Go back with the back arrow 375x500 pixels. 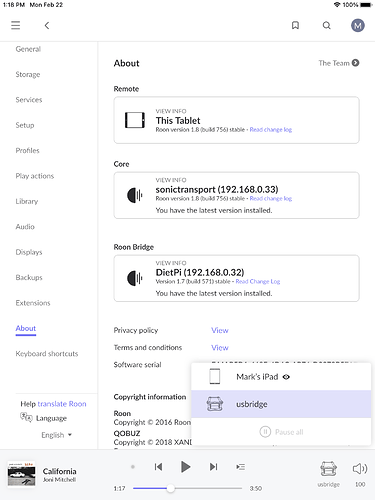[47, 25]
